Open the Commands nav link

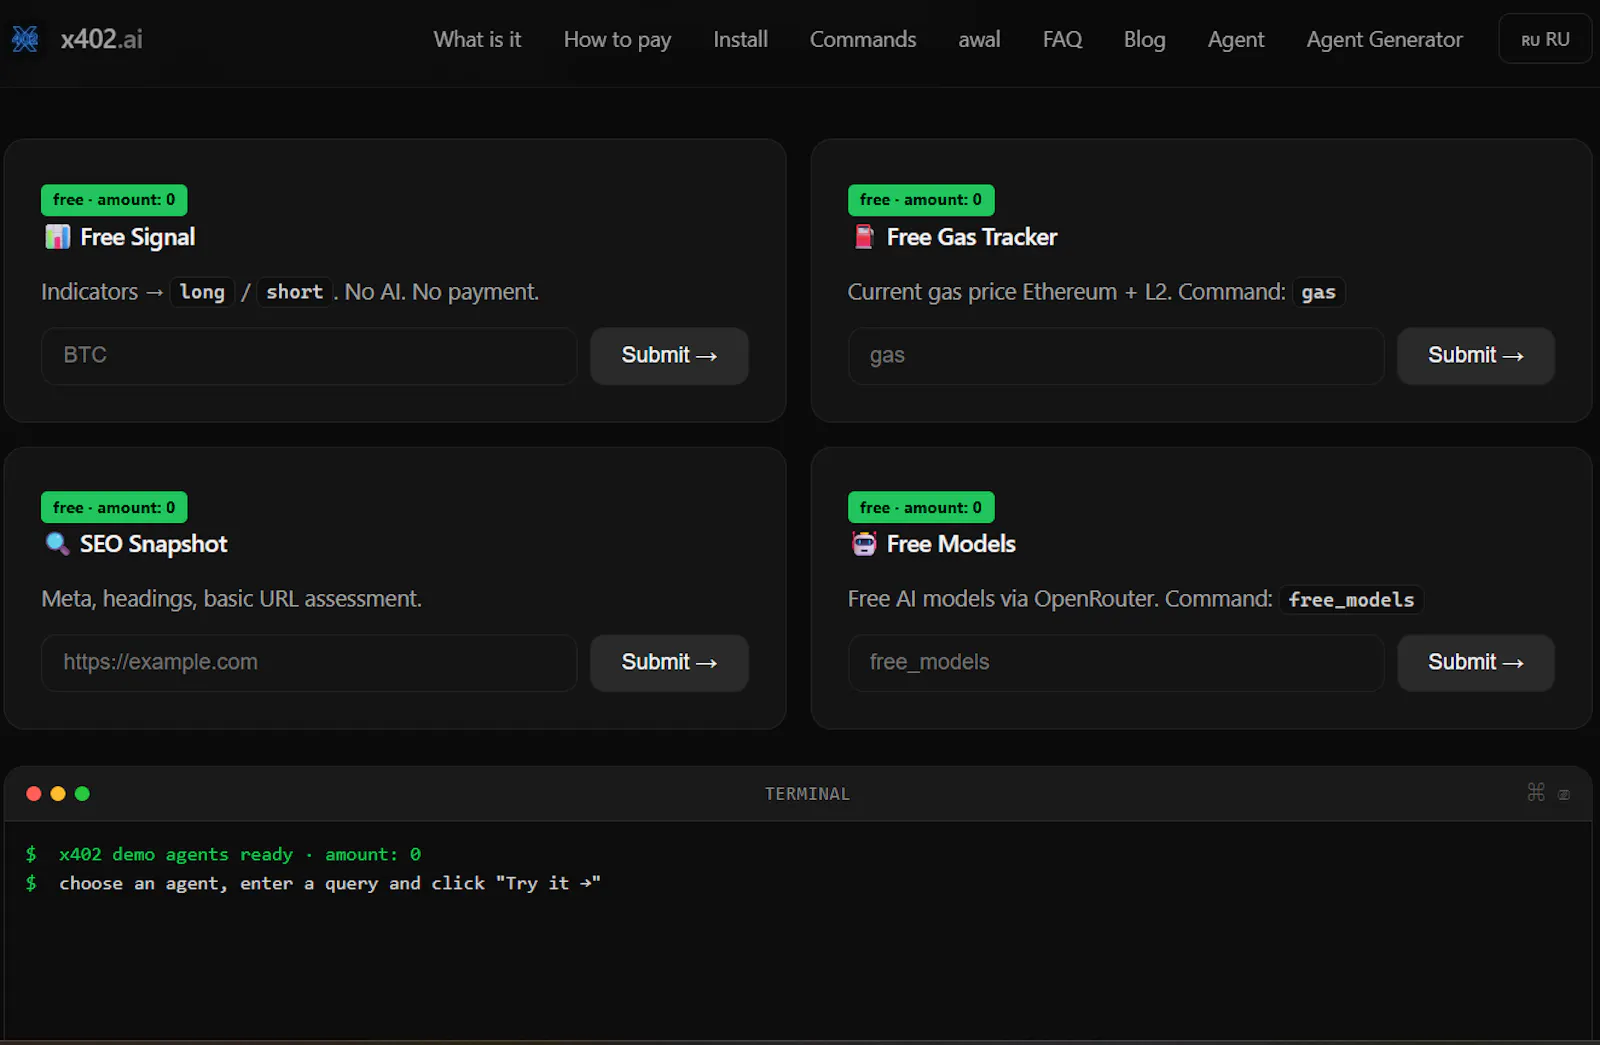coord(863,39)
